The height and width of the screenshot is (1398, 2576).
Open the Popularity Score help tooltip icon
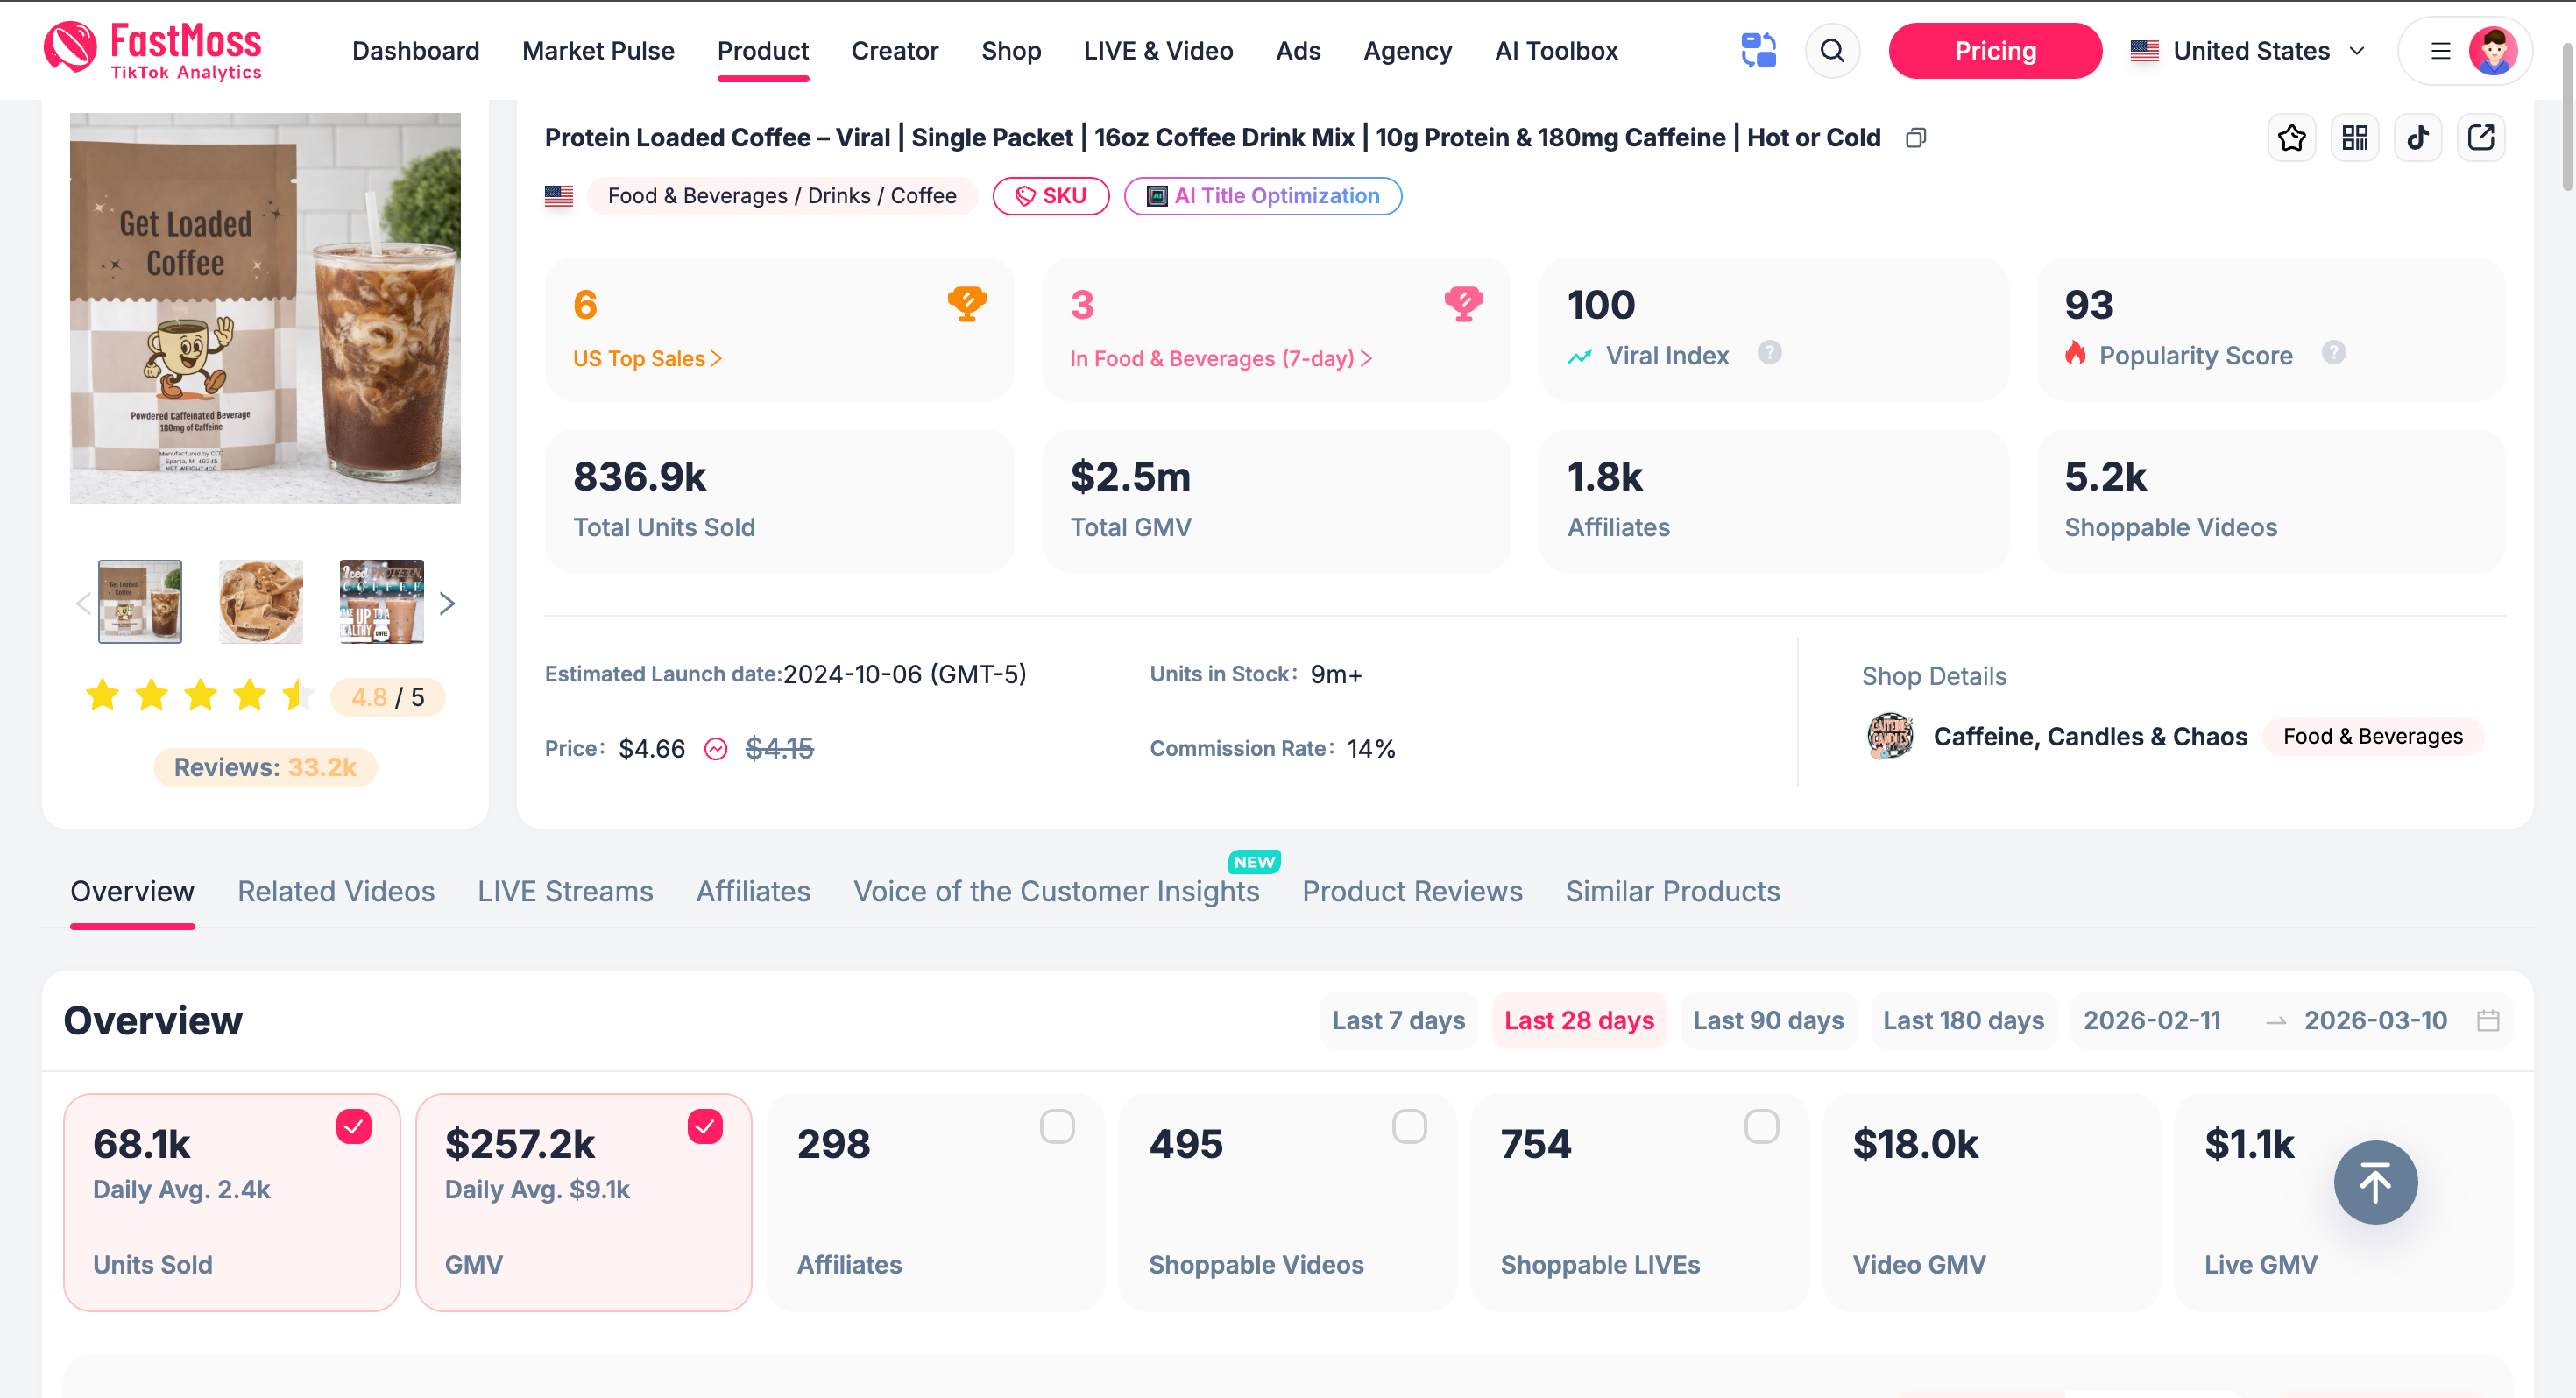tap(2334, 352)
